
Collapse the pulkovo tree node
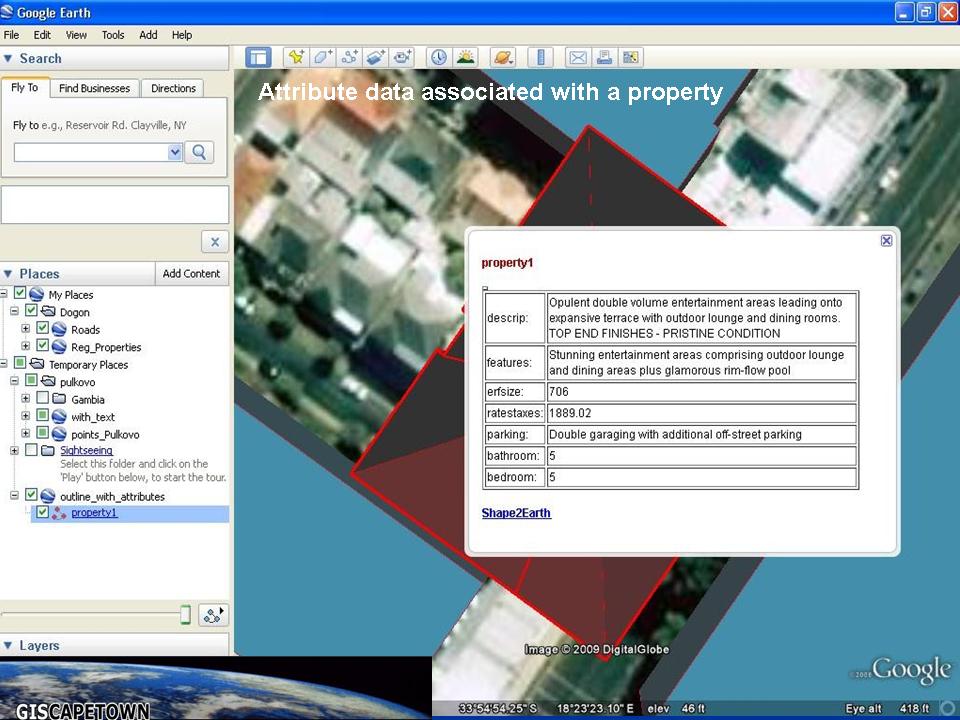pyautogui.click(x=15, y=381)
